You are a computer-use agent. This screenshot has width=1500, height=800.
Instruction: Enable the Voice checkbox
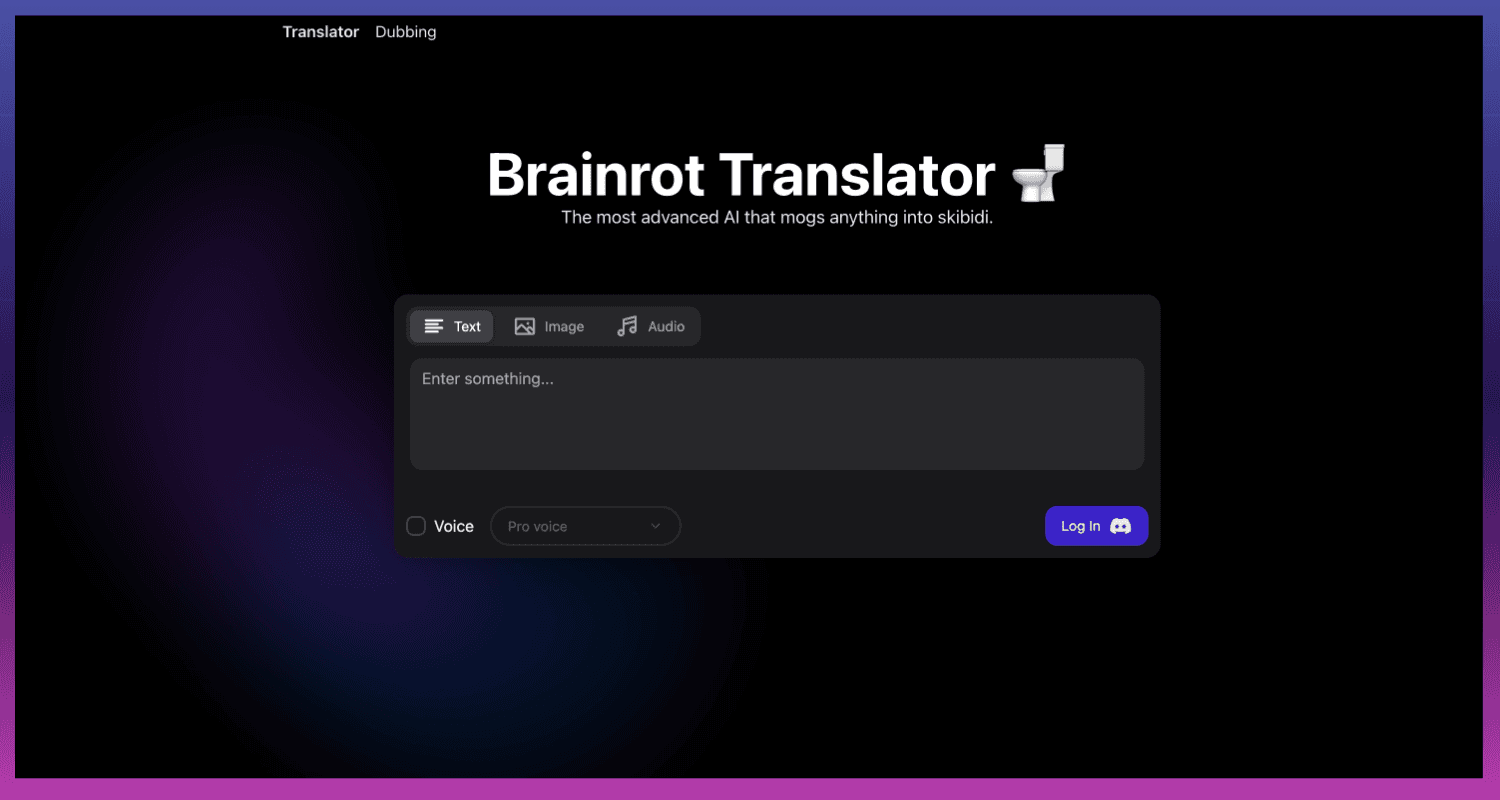(x=416, y=526)
